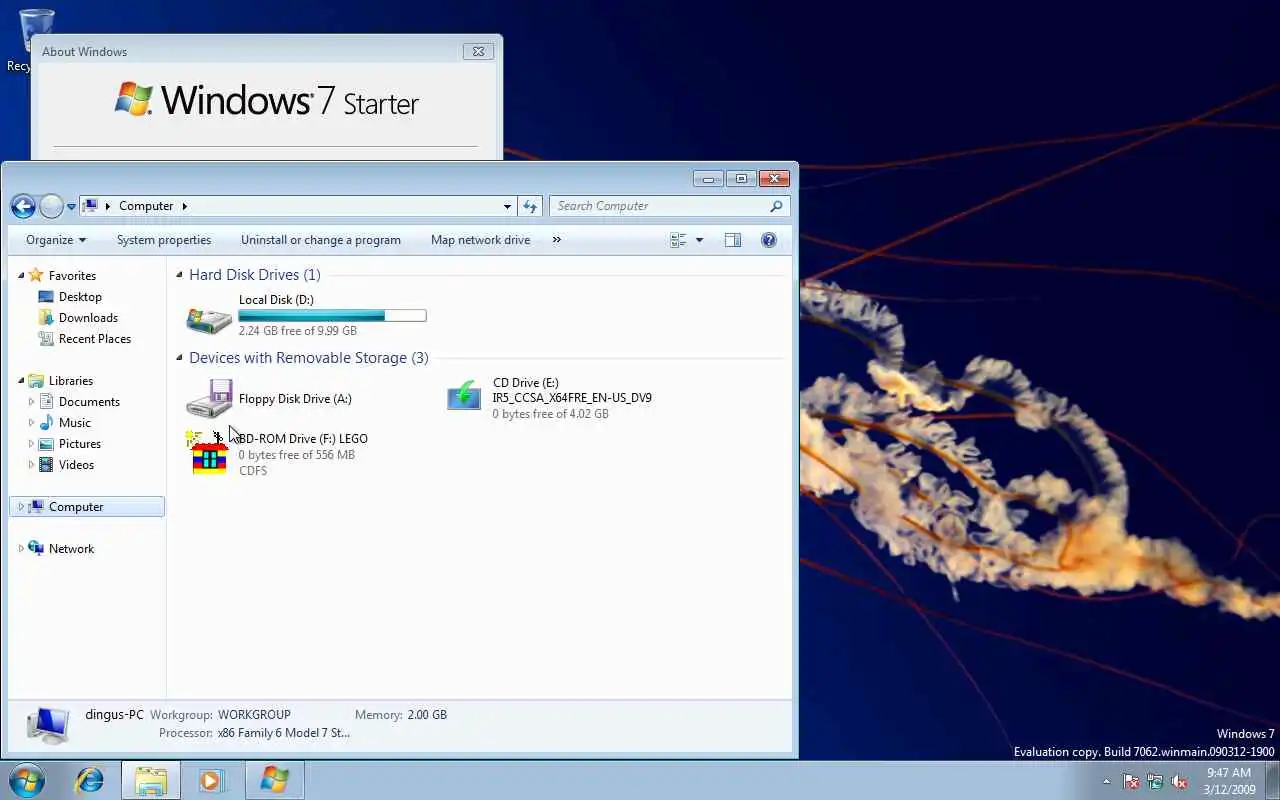The height and width of the screenshot is (800, 1280).
Task: Open the recent pages dropdown arrow
Action: (71, 207)
